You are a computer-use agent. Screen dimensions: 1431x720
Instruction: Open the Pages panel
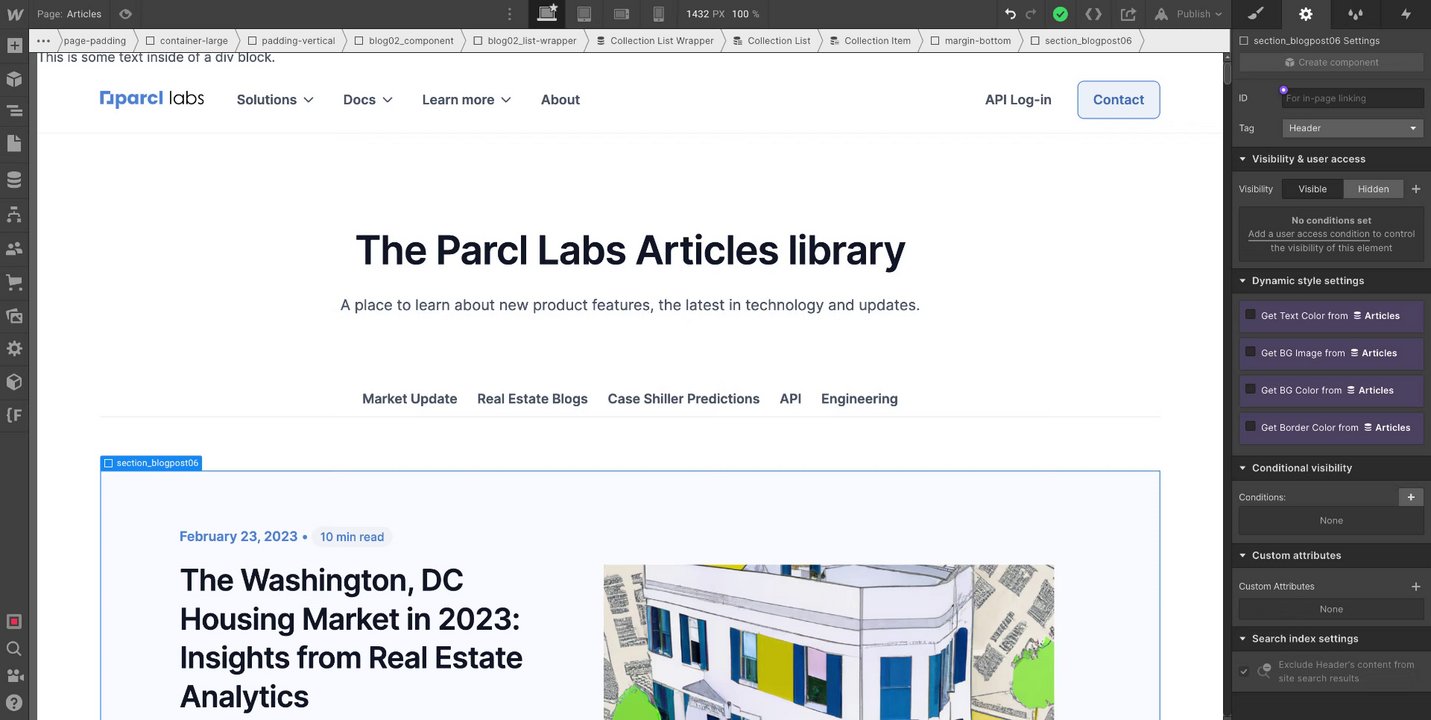click(14, 144)
